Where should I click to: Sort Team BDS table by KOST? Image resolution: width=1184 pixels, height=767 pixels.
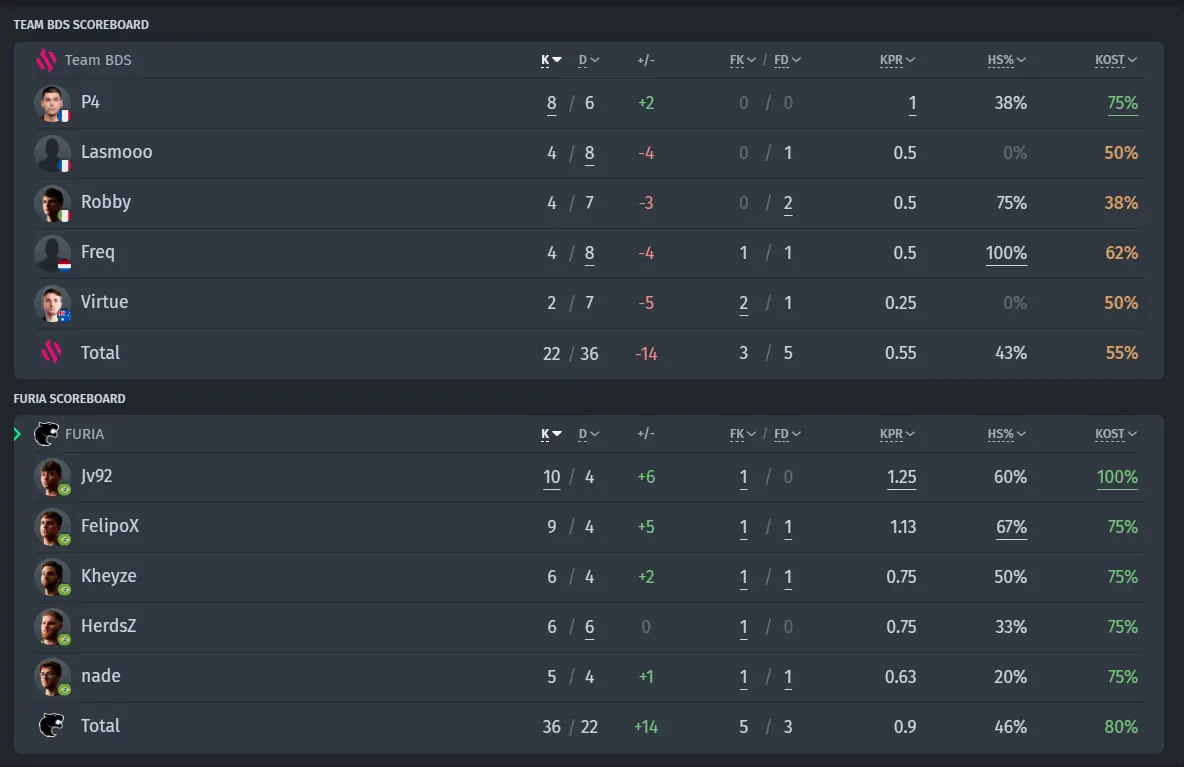coord(1116,60)
